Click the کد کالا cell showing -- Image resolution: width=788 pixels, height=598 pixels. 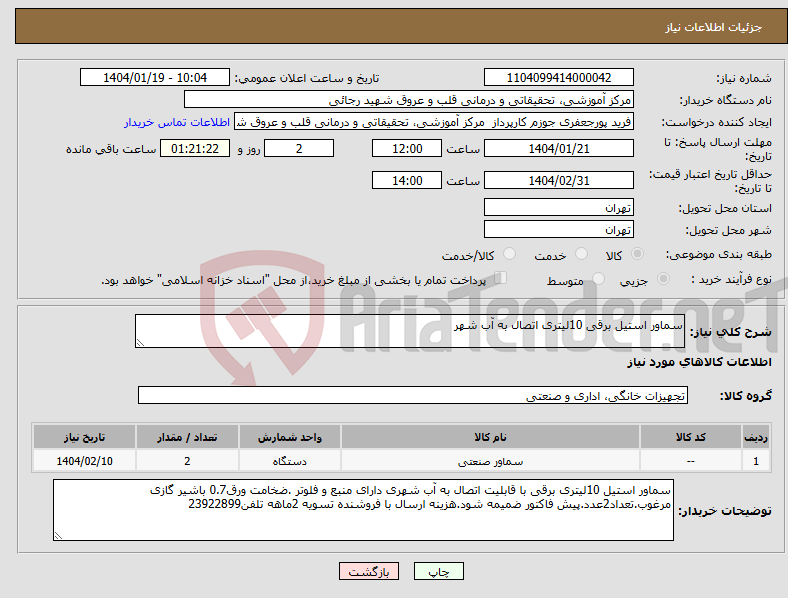pyautogui.click(x=691, y=461)
